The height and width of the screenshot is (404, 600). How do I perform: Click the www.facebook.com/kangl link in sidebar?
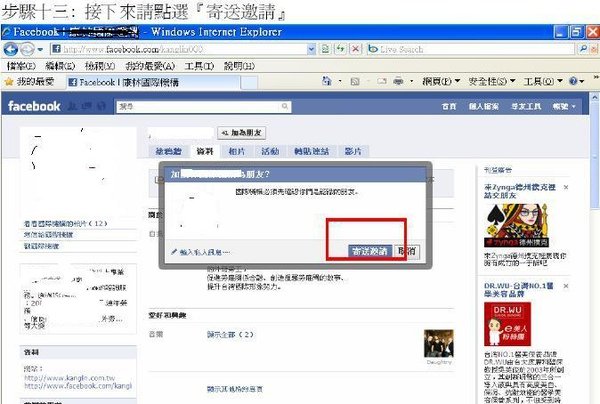[78, 386]
